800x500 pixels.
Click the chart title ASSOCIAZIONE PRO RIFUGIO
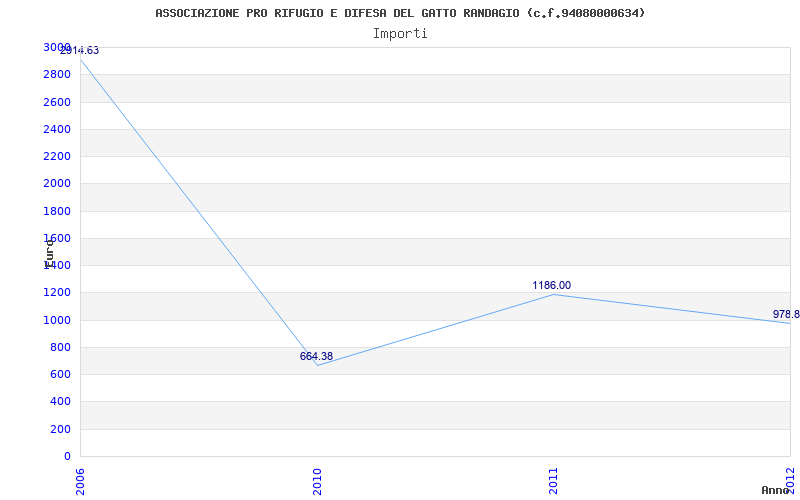tap(400, 13)
